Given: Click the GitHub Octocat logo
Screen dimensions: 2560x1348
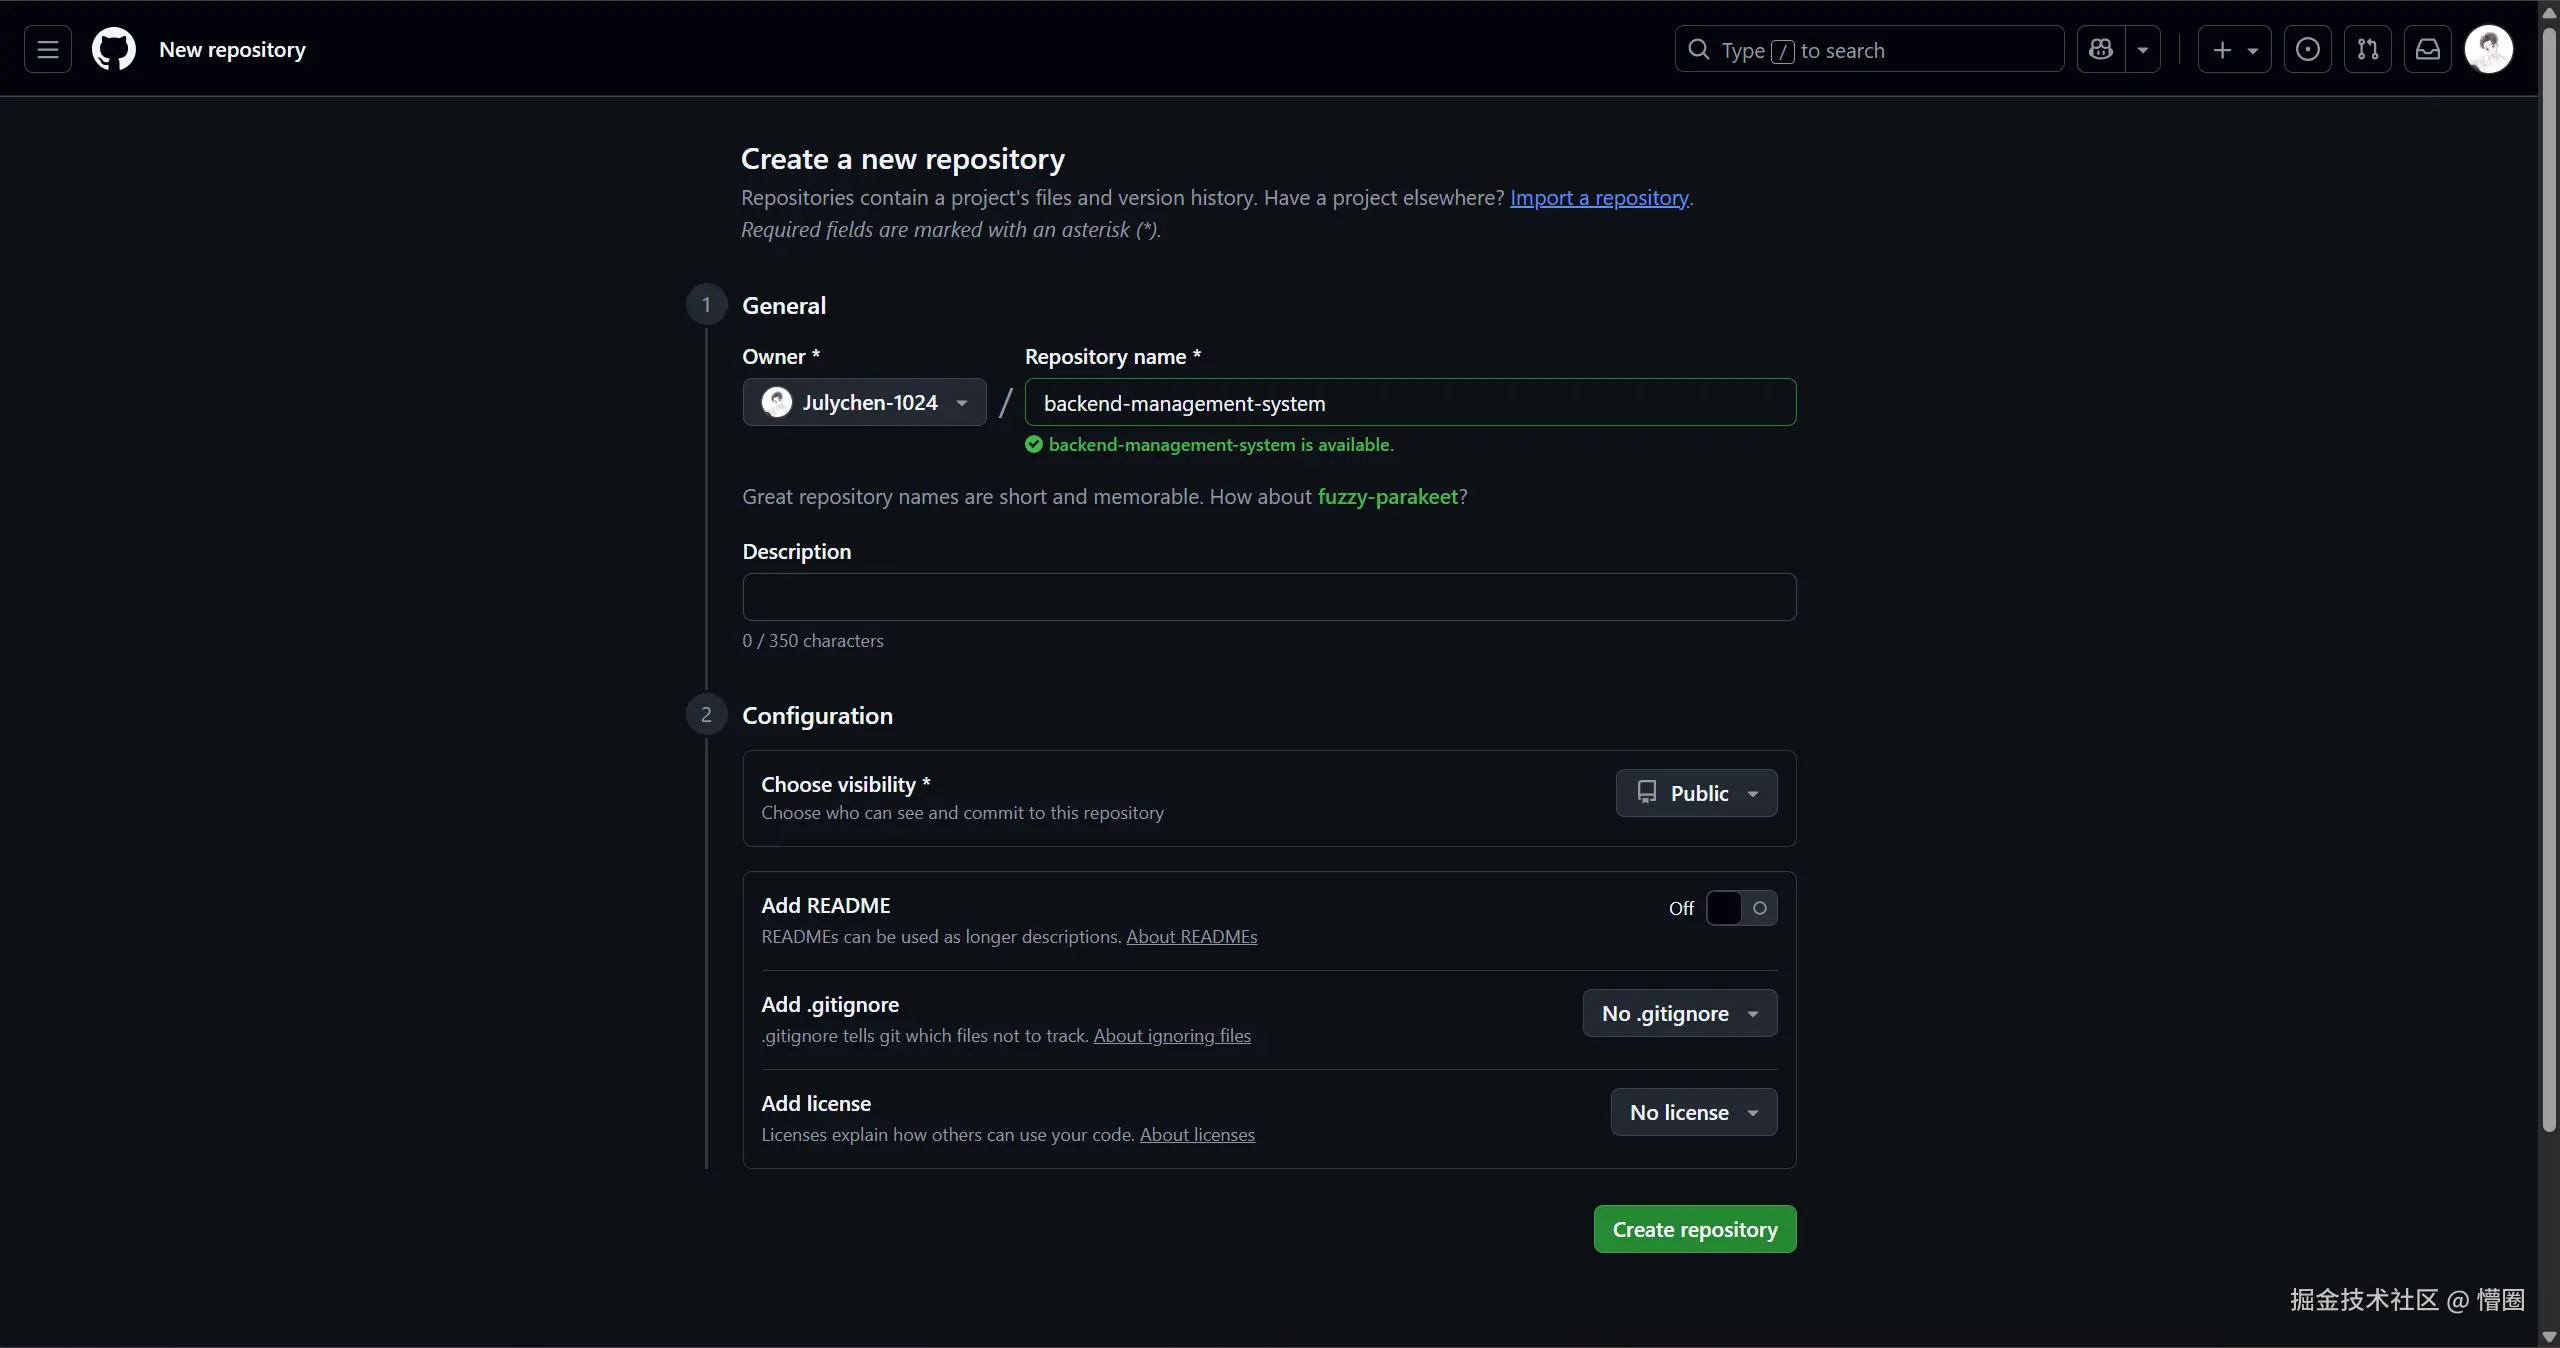Looking at the screenshot, I should click(x=114, y=50).
